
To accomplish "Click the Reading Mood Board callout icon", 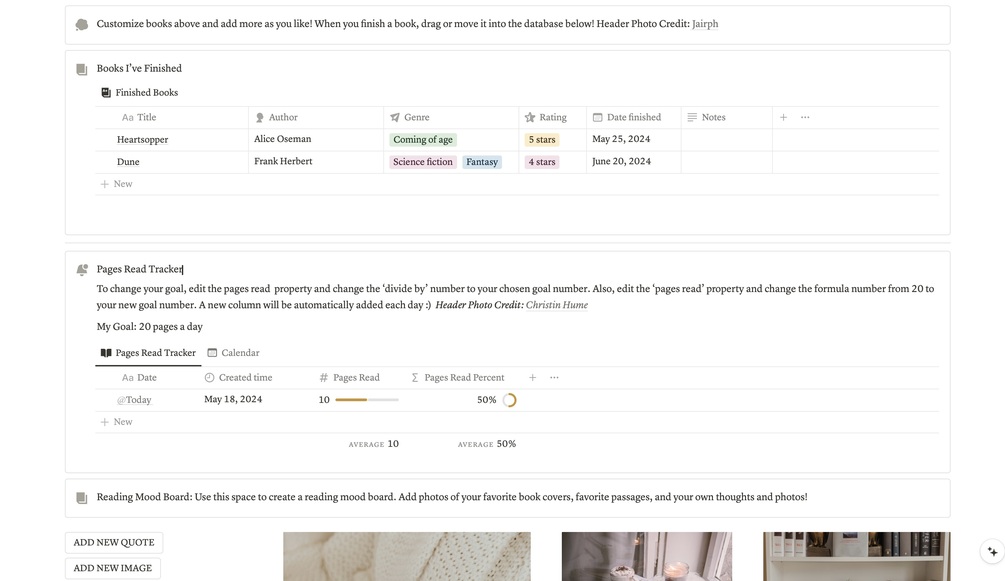I will click(x=82, y=498).
